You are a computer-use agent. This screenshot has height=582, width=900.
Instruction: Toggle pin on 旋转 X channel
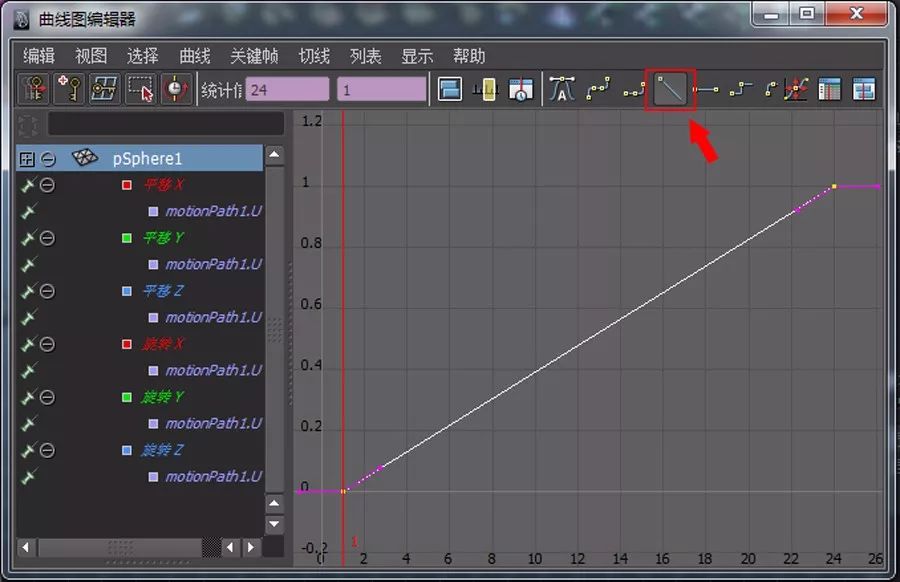click(28, 344)
